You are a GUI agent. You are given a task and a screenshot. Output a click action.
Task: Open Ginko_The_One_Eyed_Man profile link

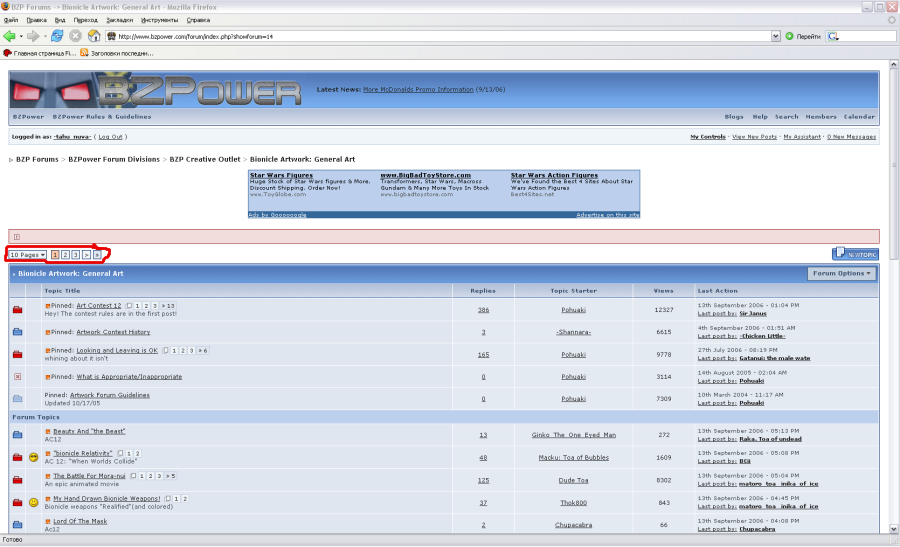pyautogui.click(x=573, y=435)
